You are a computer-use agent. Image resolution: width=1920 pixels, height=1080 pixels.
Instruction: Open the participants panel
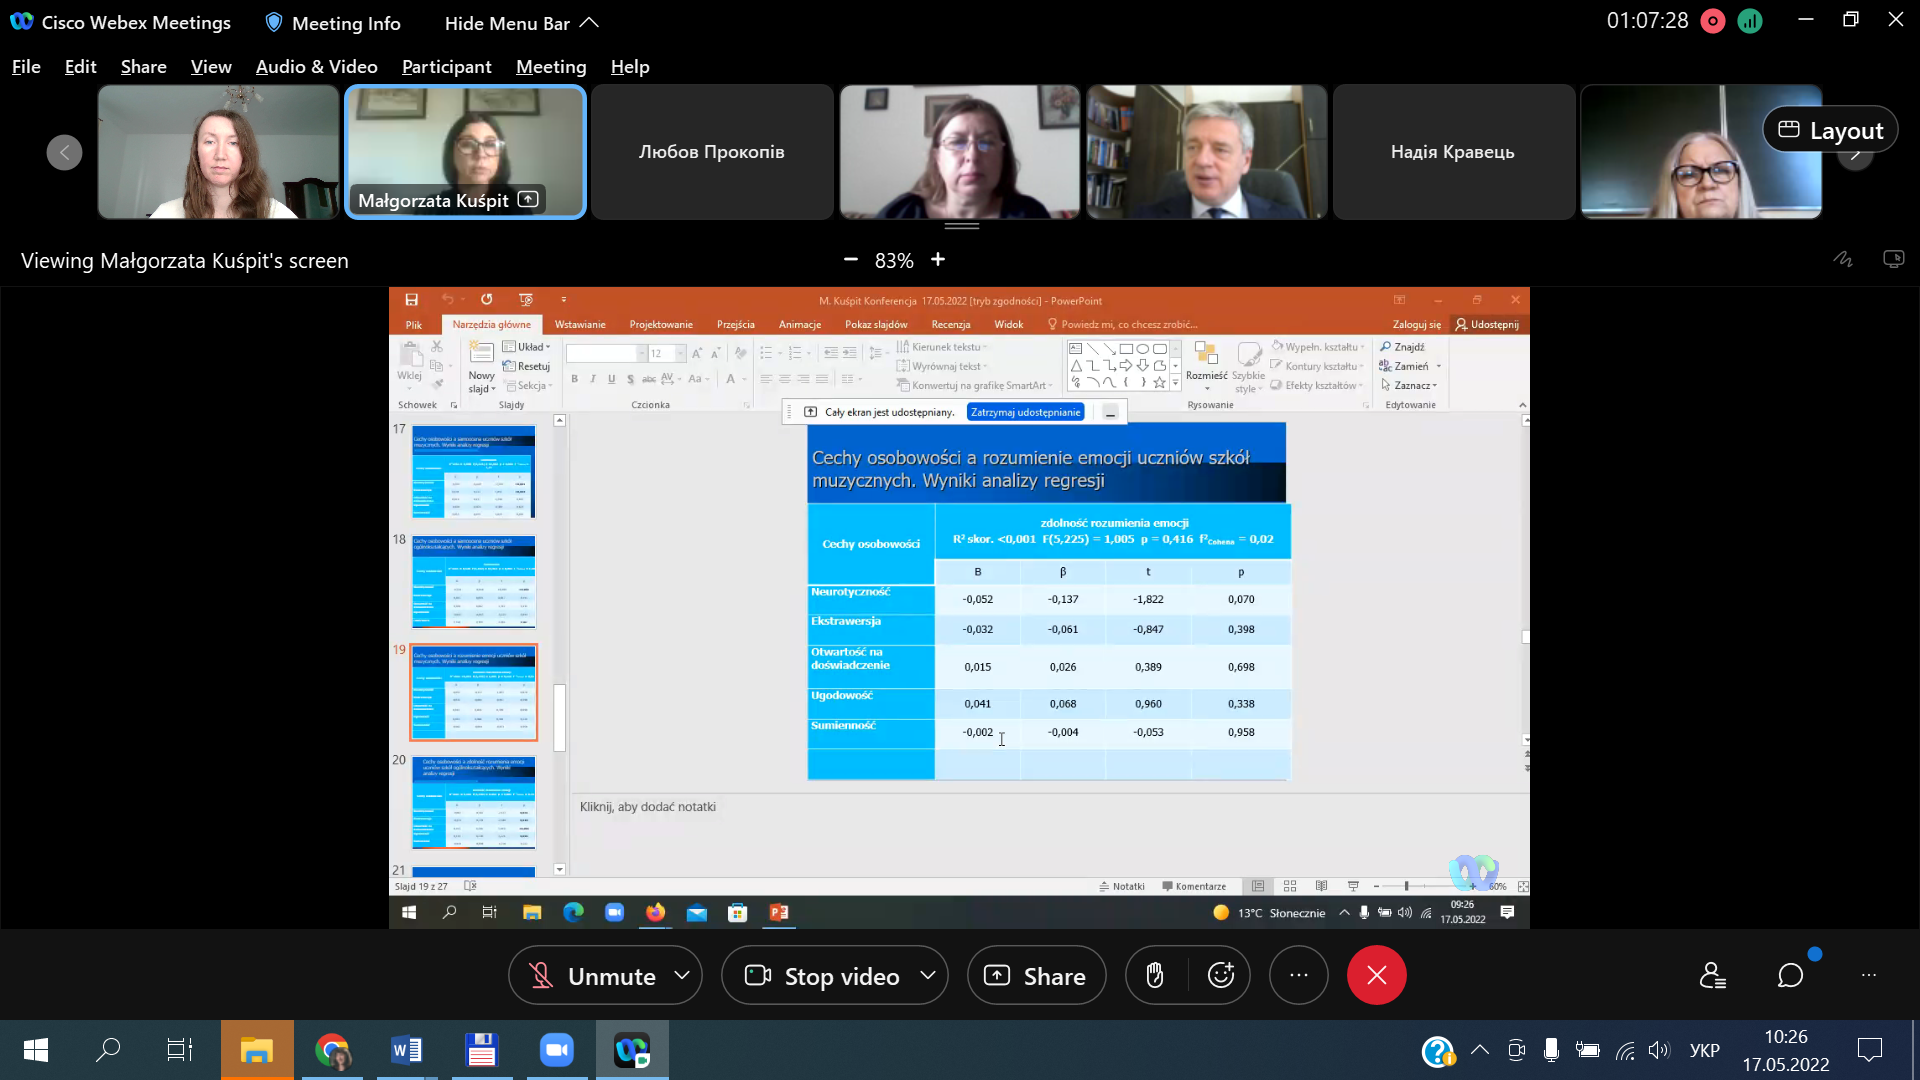tap(1712, 975)
